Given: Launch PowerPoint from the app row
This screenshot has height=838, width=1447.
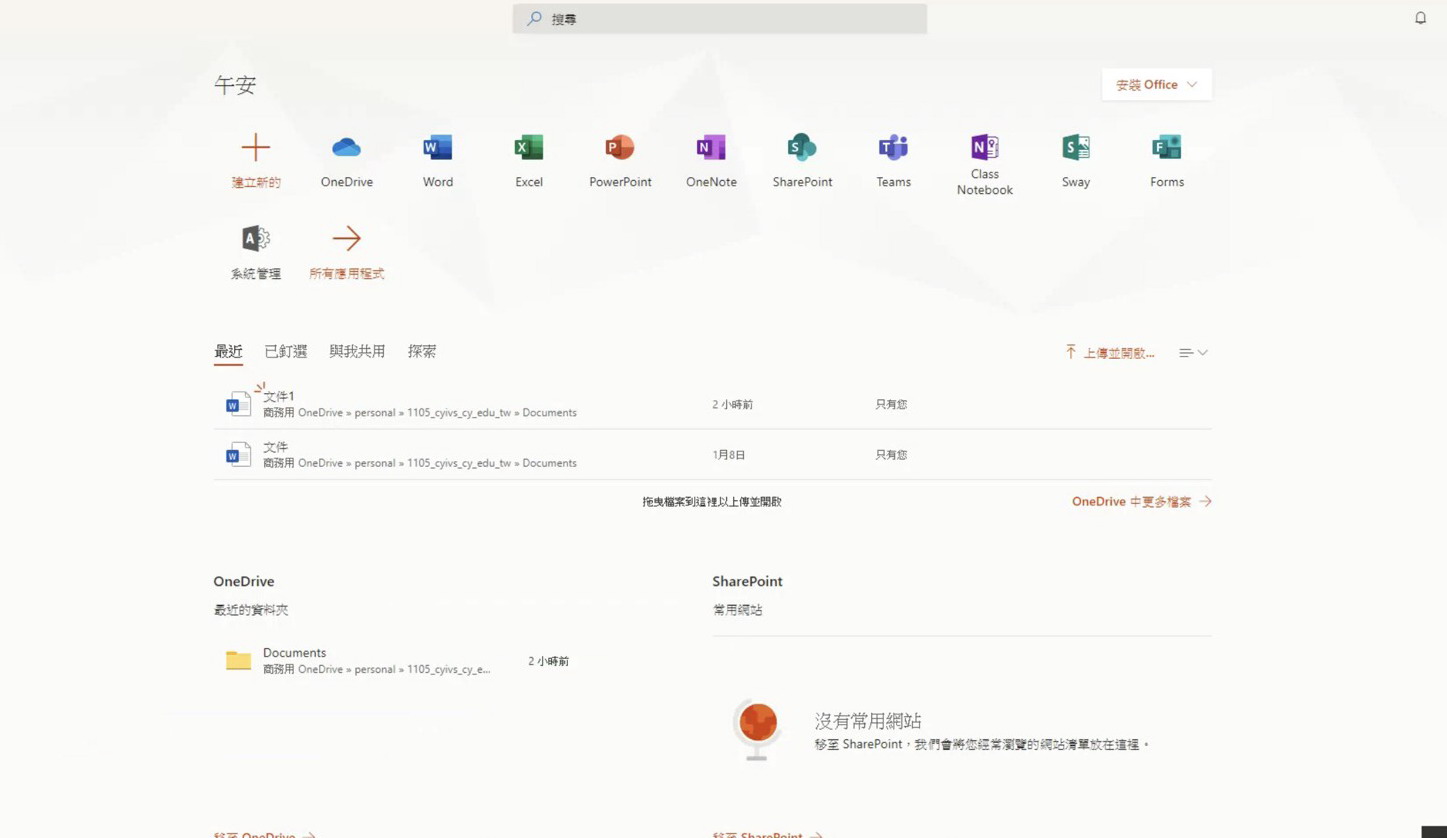Looking at the screenshot, I should [620, 148].
